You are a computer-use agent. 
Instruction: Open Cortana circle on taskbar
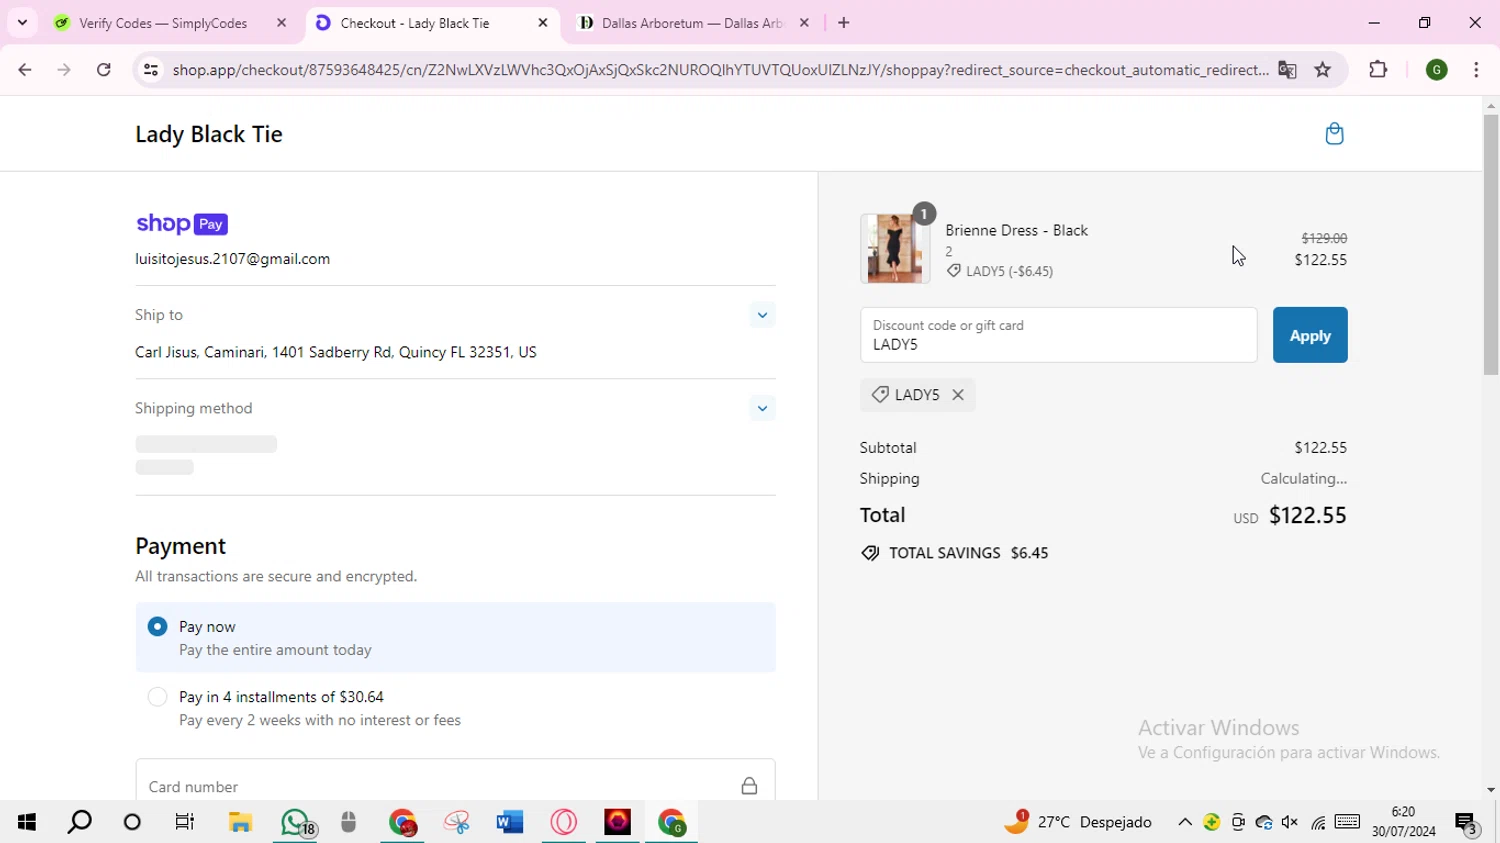pyautogui.click(x=132, y=822)
